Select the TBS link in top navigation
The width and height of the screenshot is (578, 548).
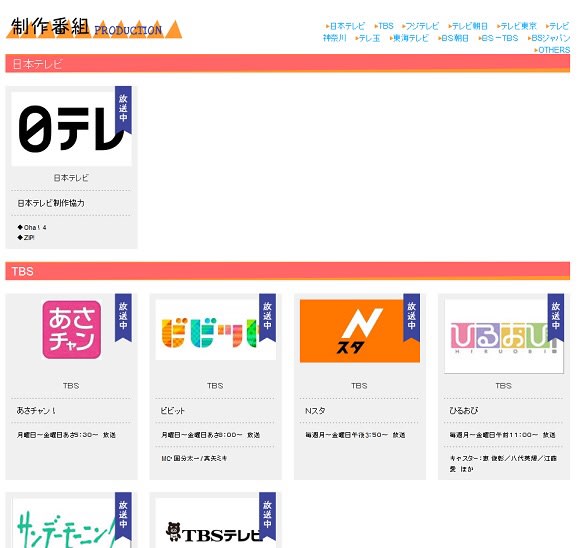pyautogui.click(x=384, y=26)
